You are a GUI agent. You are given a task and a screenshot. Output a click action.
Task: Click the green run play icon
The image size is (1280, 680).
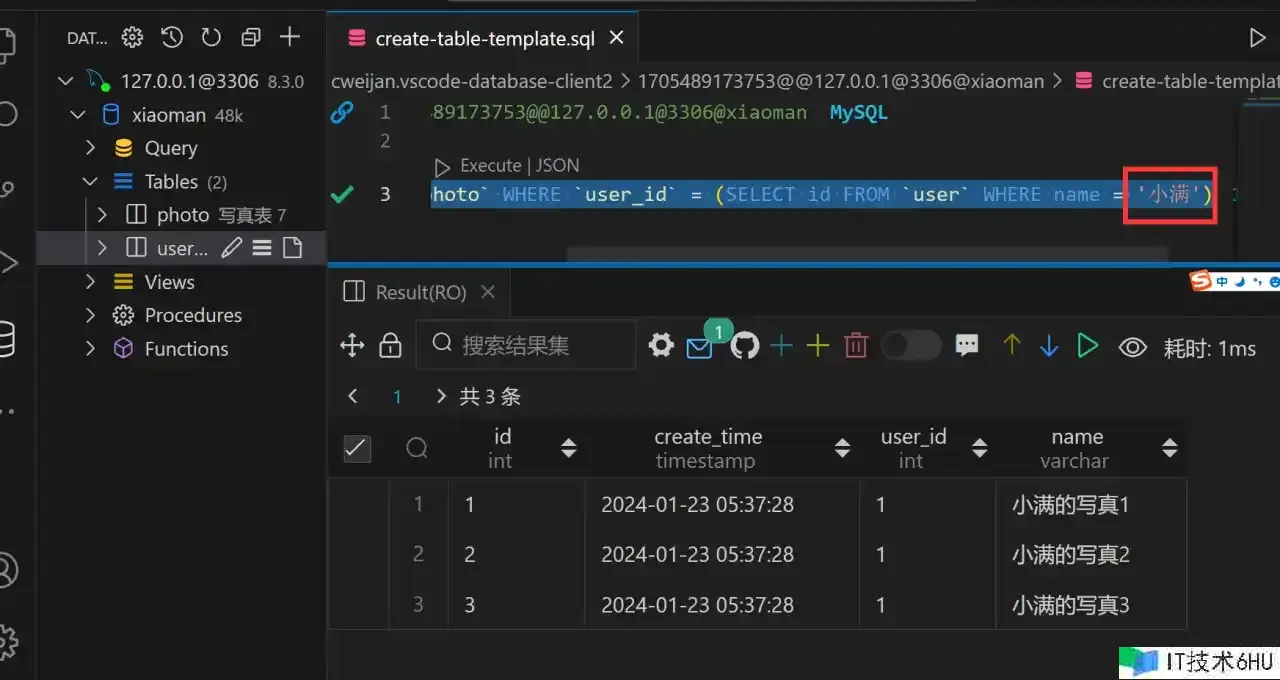[x=1087, y=346]
